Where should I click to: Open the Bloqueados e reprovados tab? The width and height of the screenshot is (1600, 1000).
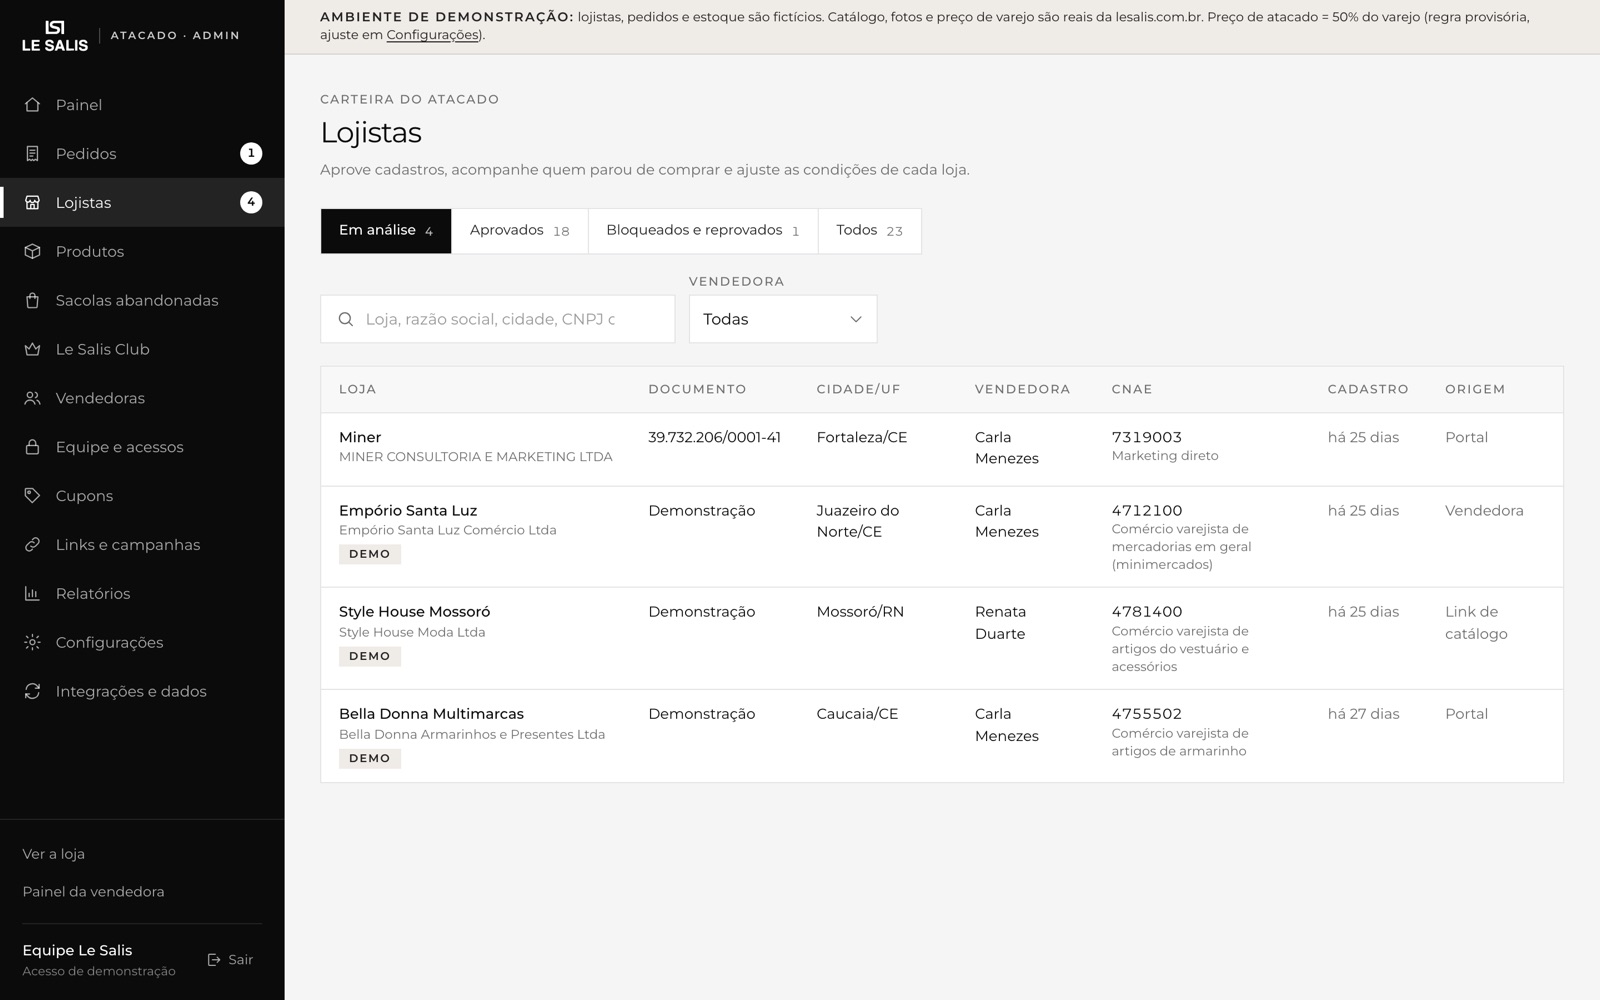[703, 231]
